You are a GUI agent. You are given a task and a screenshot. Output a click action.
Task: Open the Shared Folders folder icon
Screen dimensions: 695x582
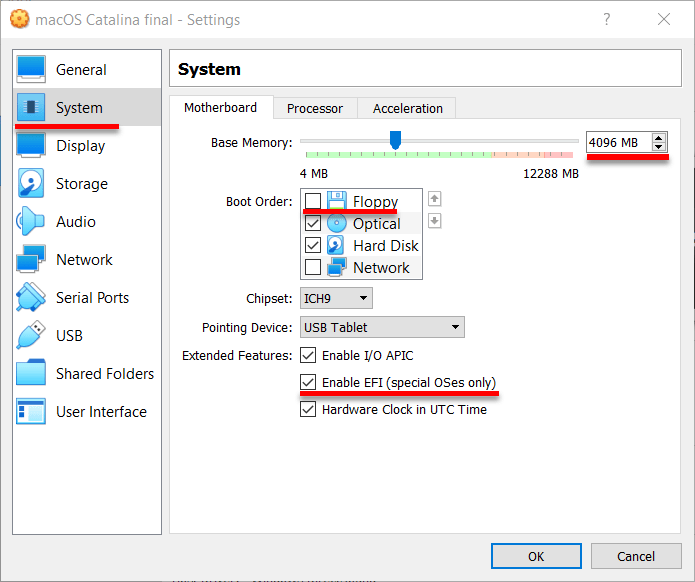point(31,373)
